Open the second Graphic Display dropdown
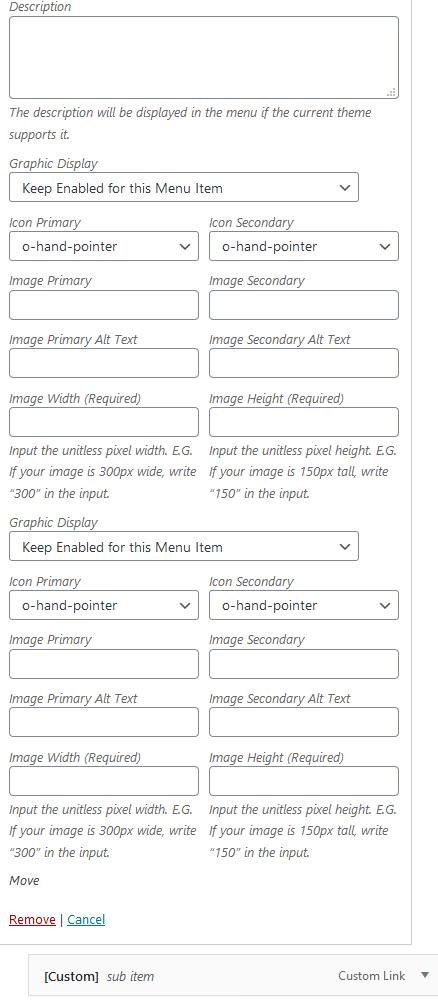The height and width of the screenshot is (1001, 438). [x=184, y=546]
